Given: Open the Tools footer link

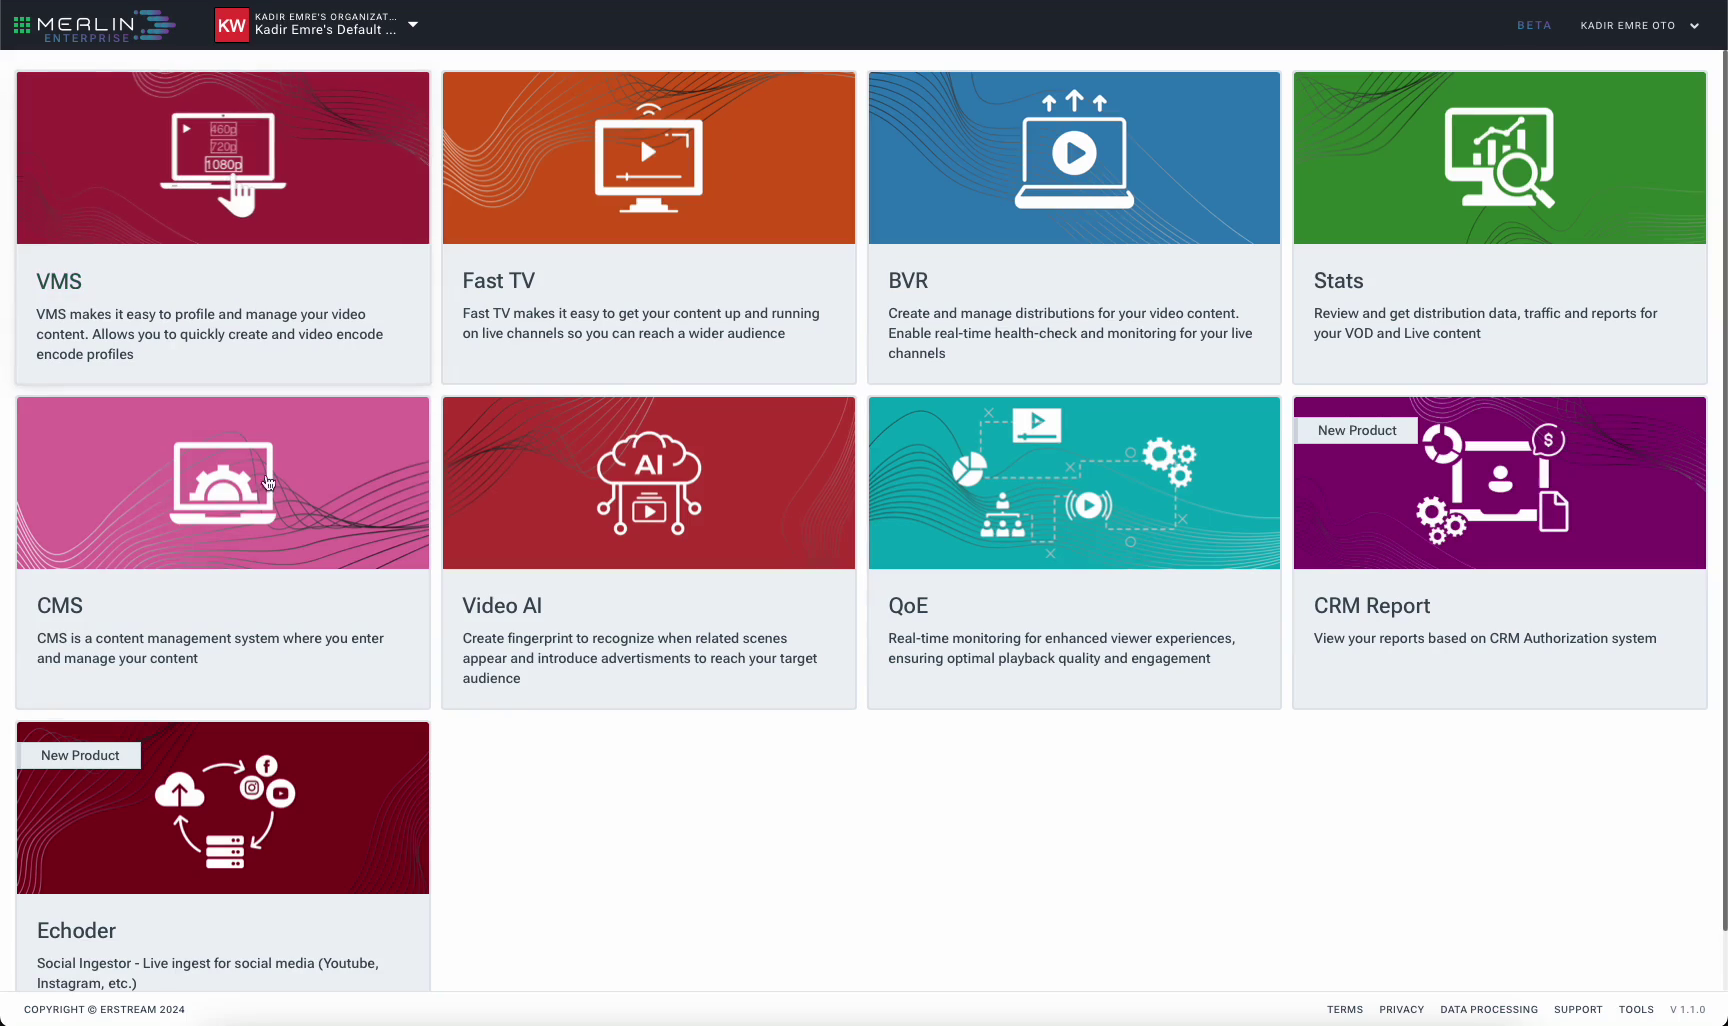Looking at the screenshot, I should tap(1636, 1010).
